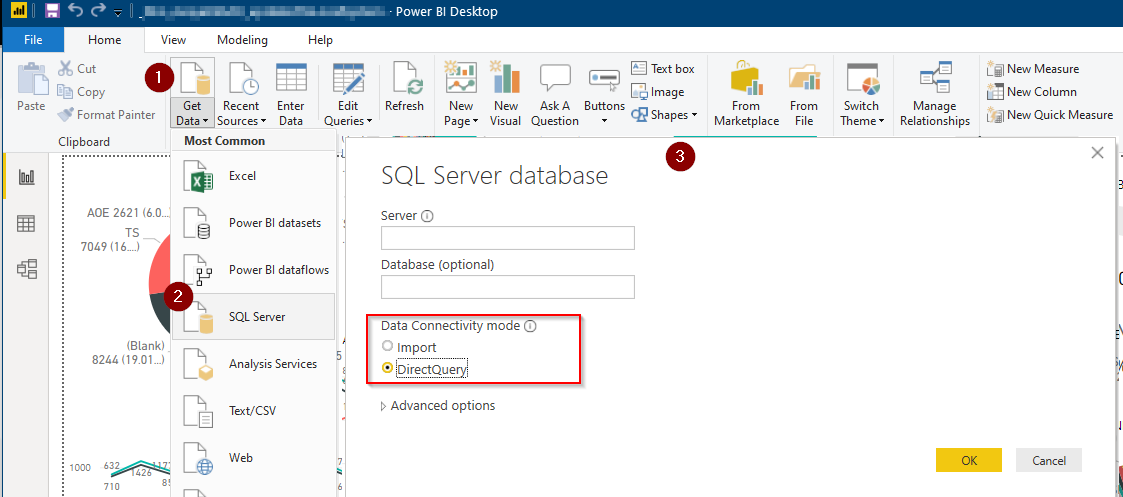Viewport: 1123px width, 497px height.
Task: Choose Web from the Get Data menu
Action: click(254, 458)
